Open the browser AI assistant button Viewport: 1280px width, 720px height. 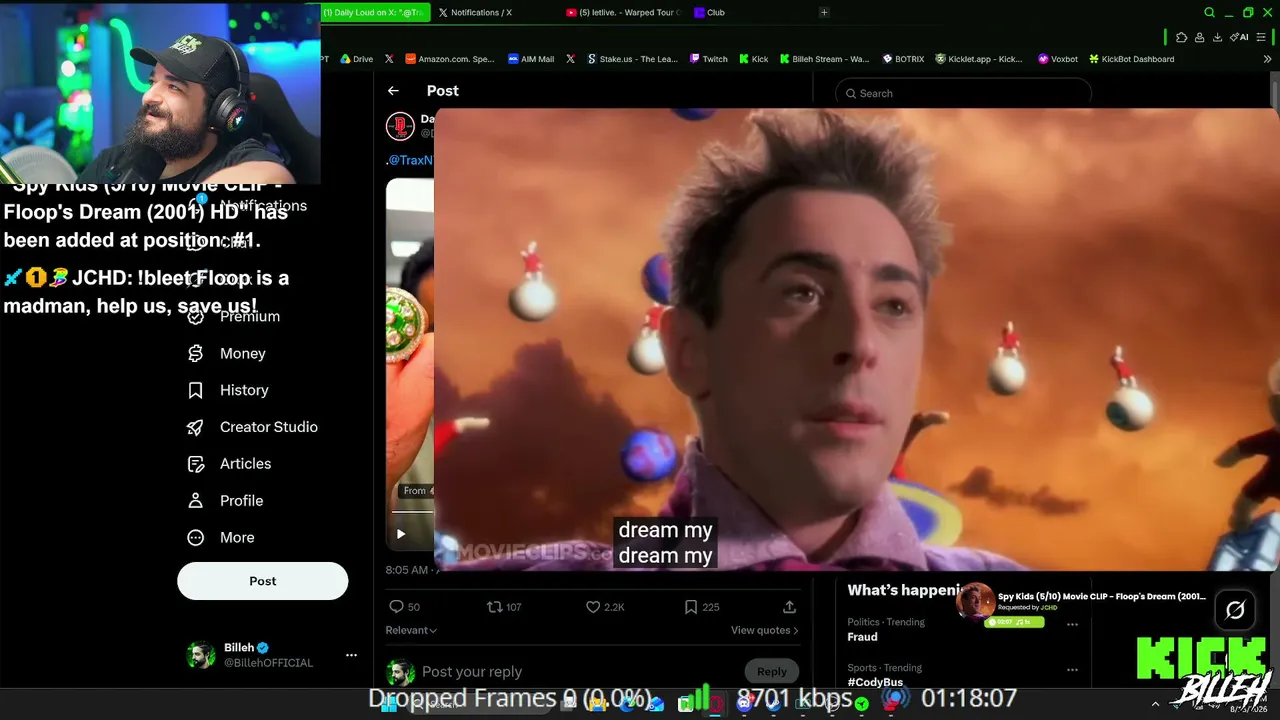click(x=1240, y=37)
